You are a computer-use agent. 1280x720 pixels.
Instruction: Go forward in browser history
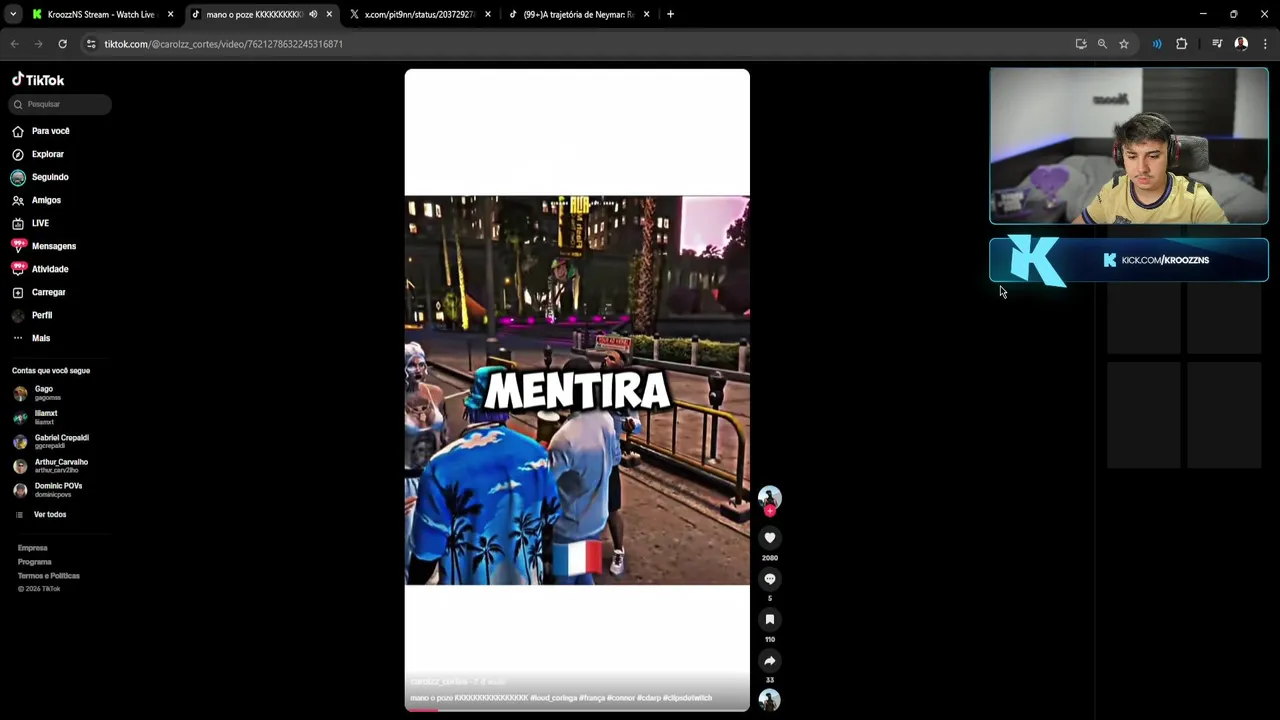pos(38,44)
